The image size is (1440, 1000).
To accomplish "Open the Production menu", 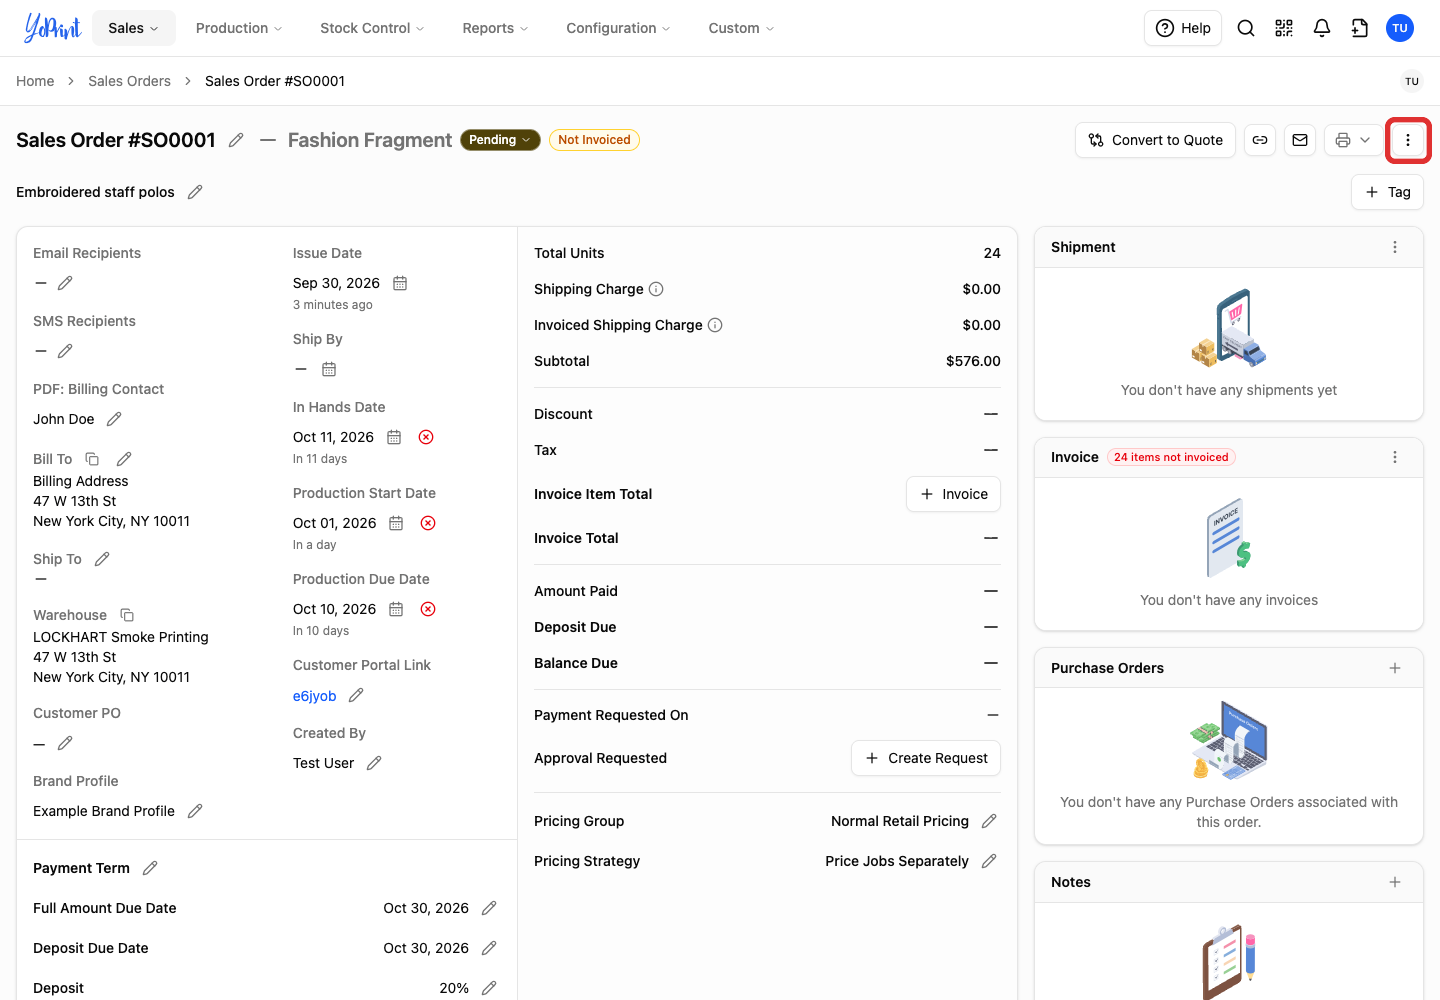I will pos(239,28).
